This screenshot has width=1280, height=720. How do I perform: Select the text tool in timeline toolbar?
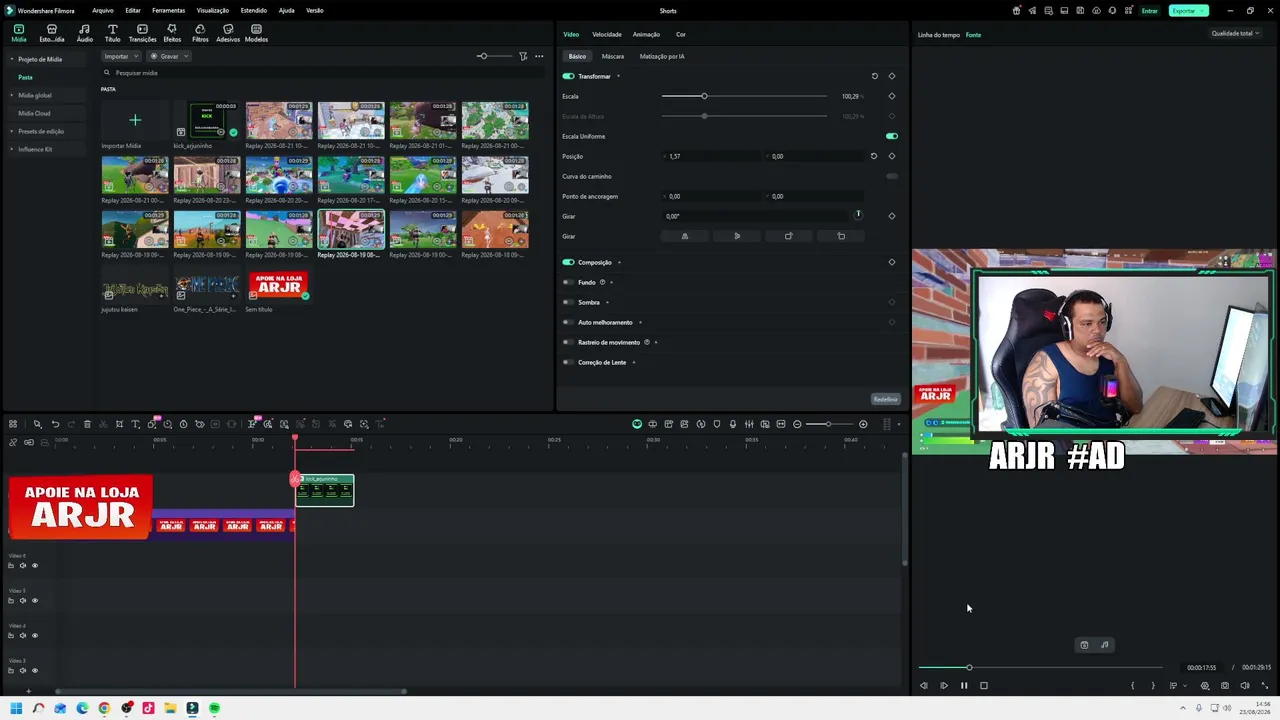135,424
